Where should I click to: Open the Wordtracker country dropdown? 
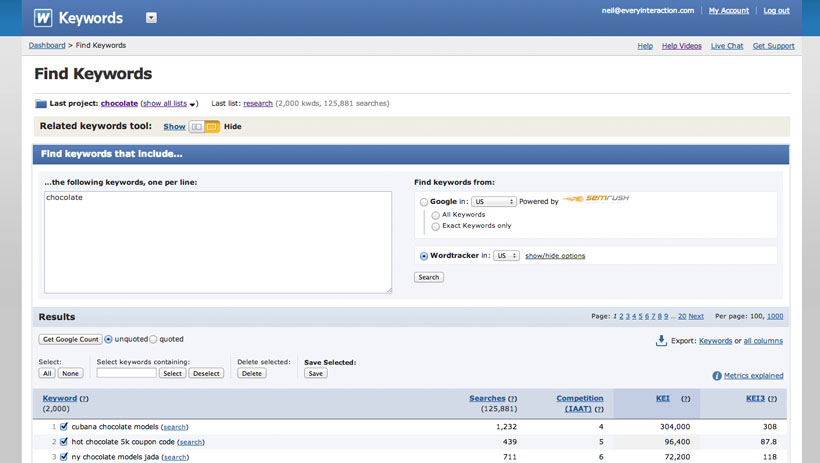click(x=506, y=256)
